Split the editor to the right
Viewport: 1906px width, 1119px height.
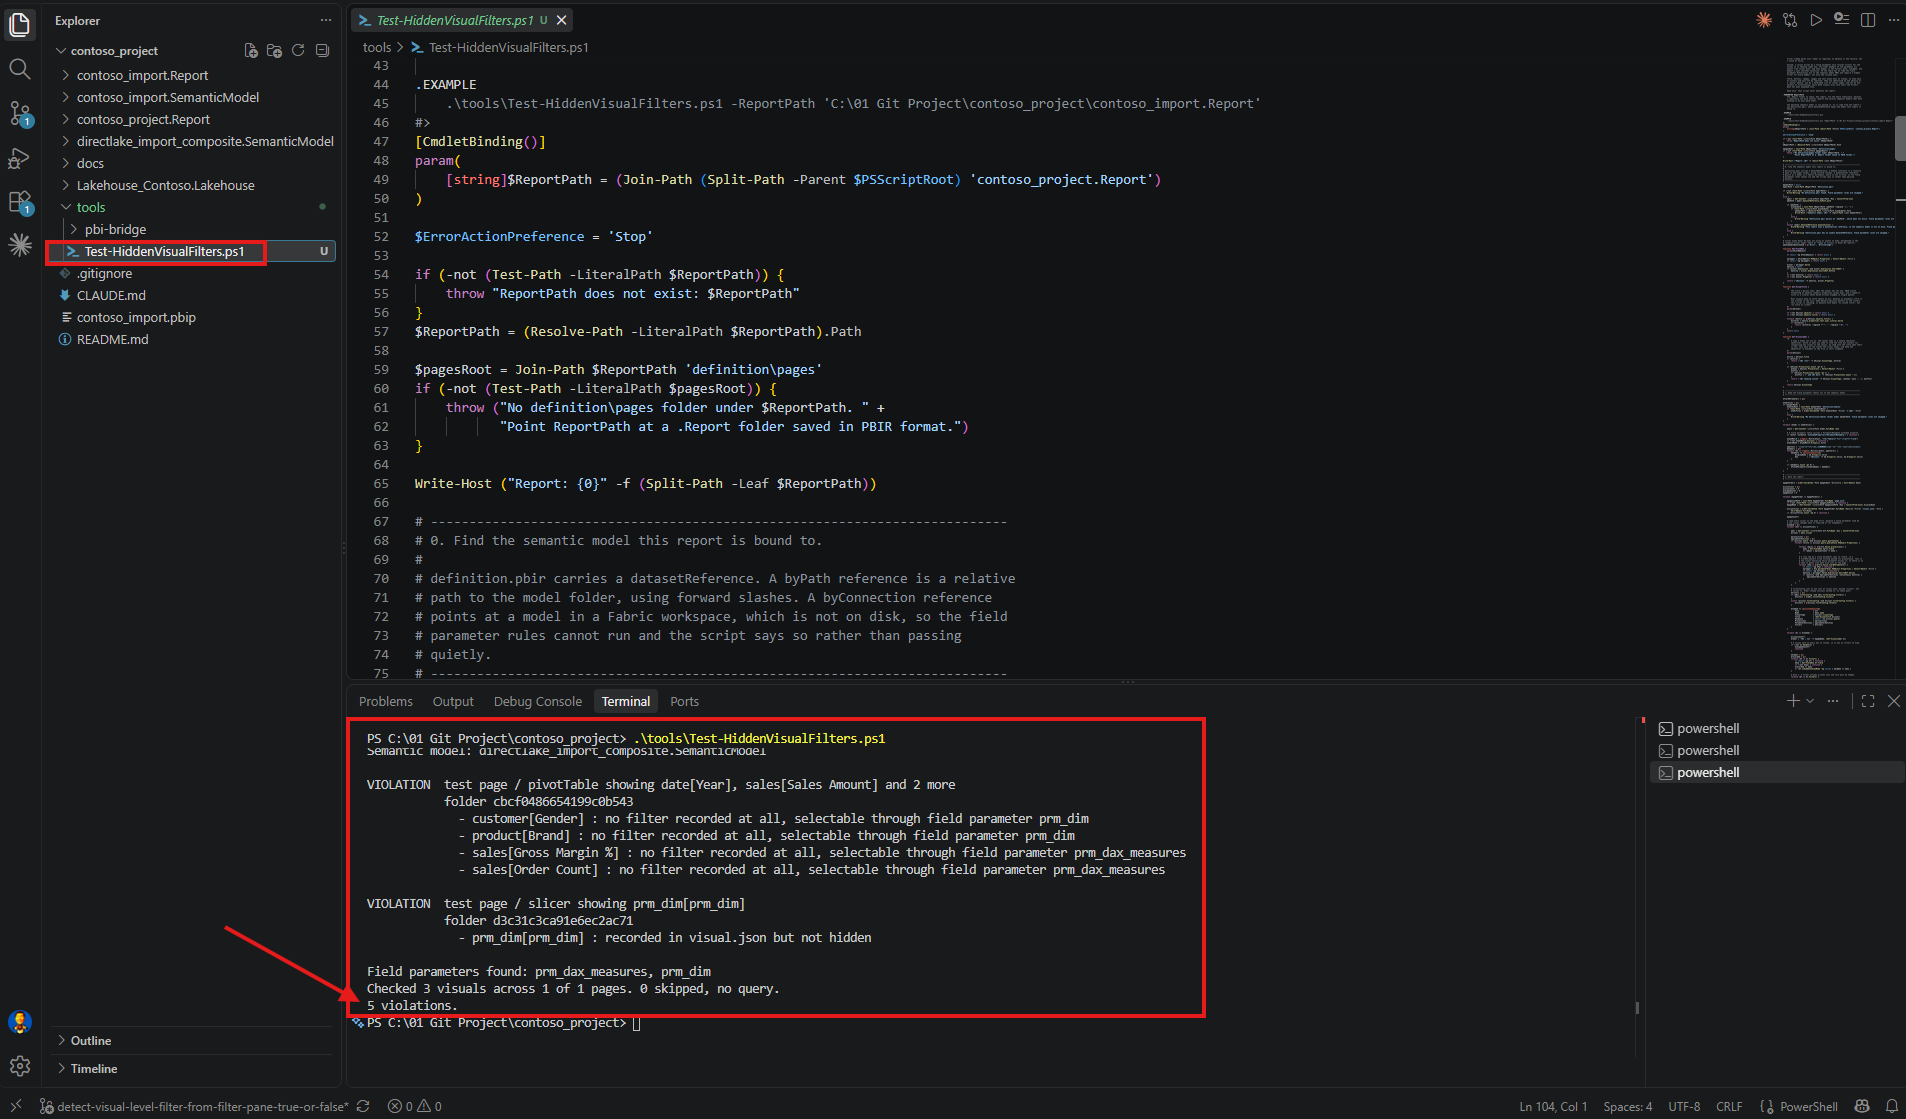pyautogui.click(x=1868, y=20)
